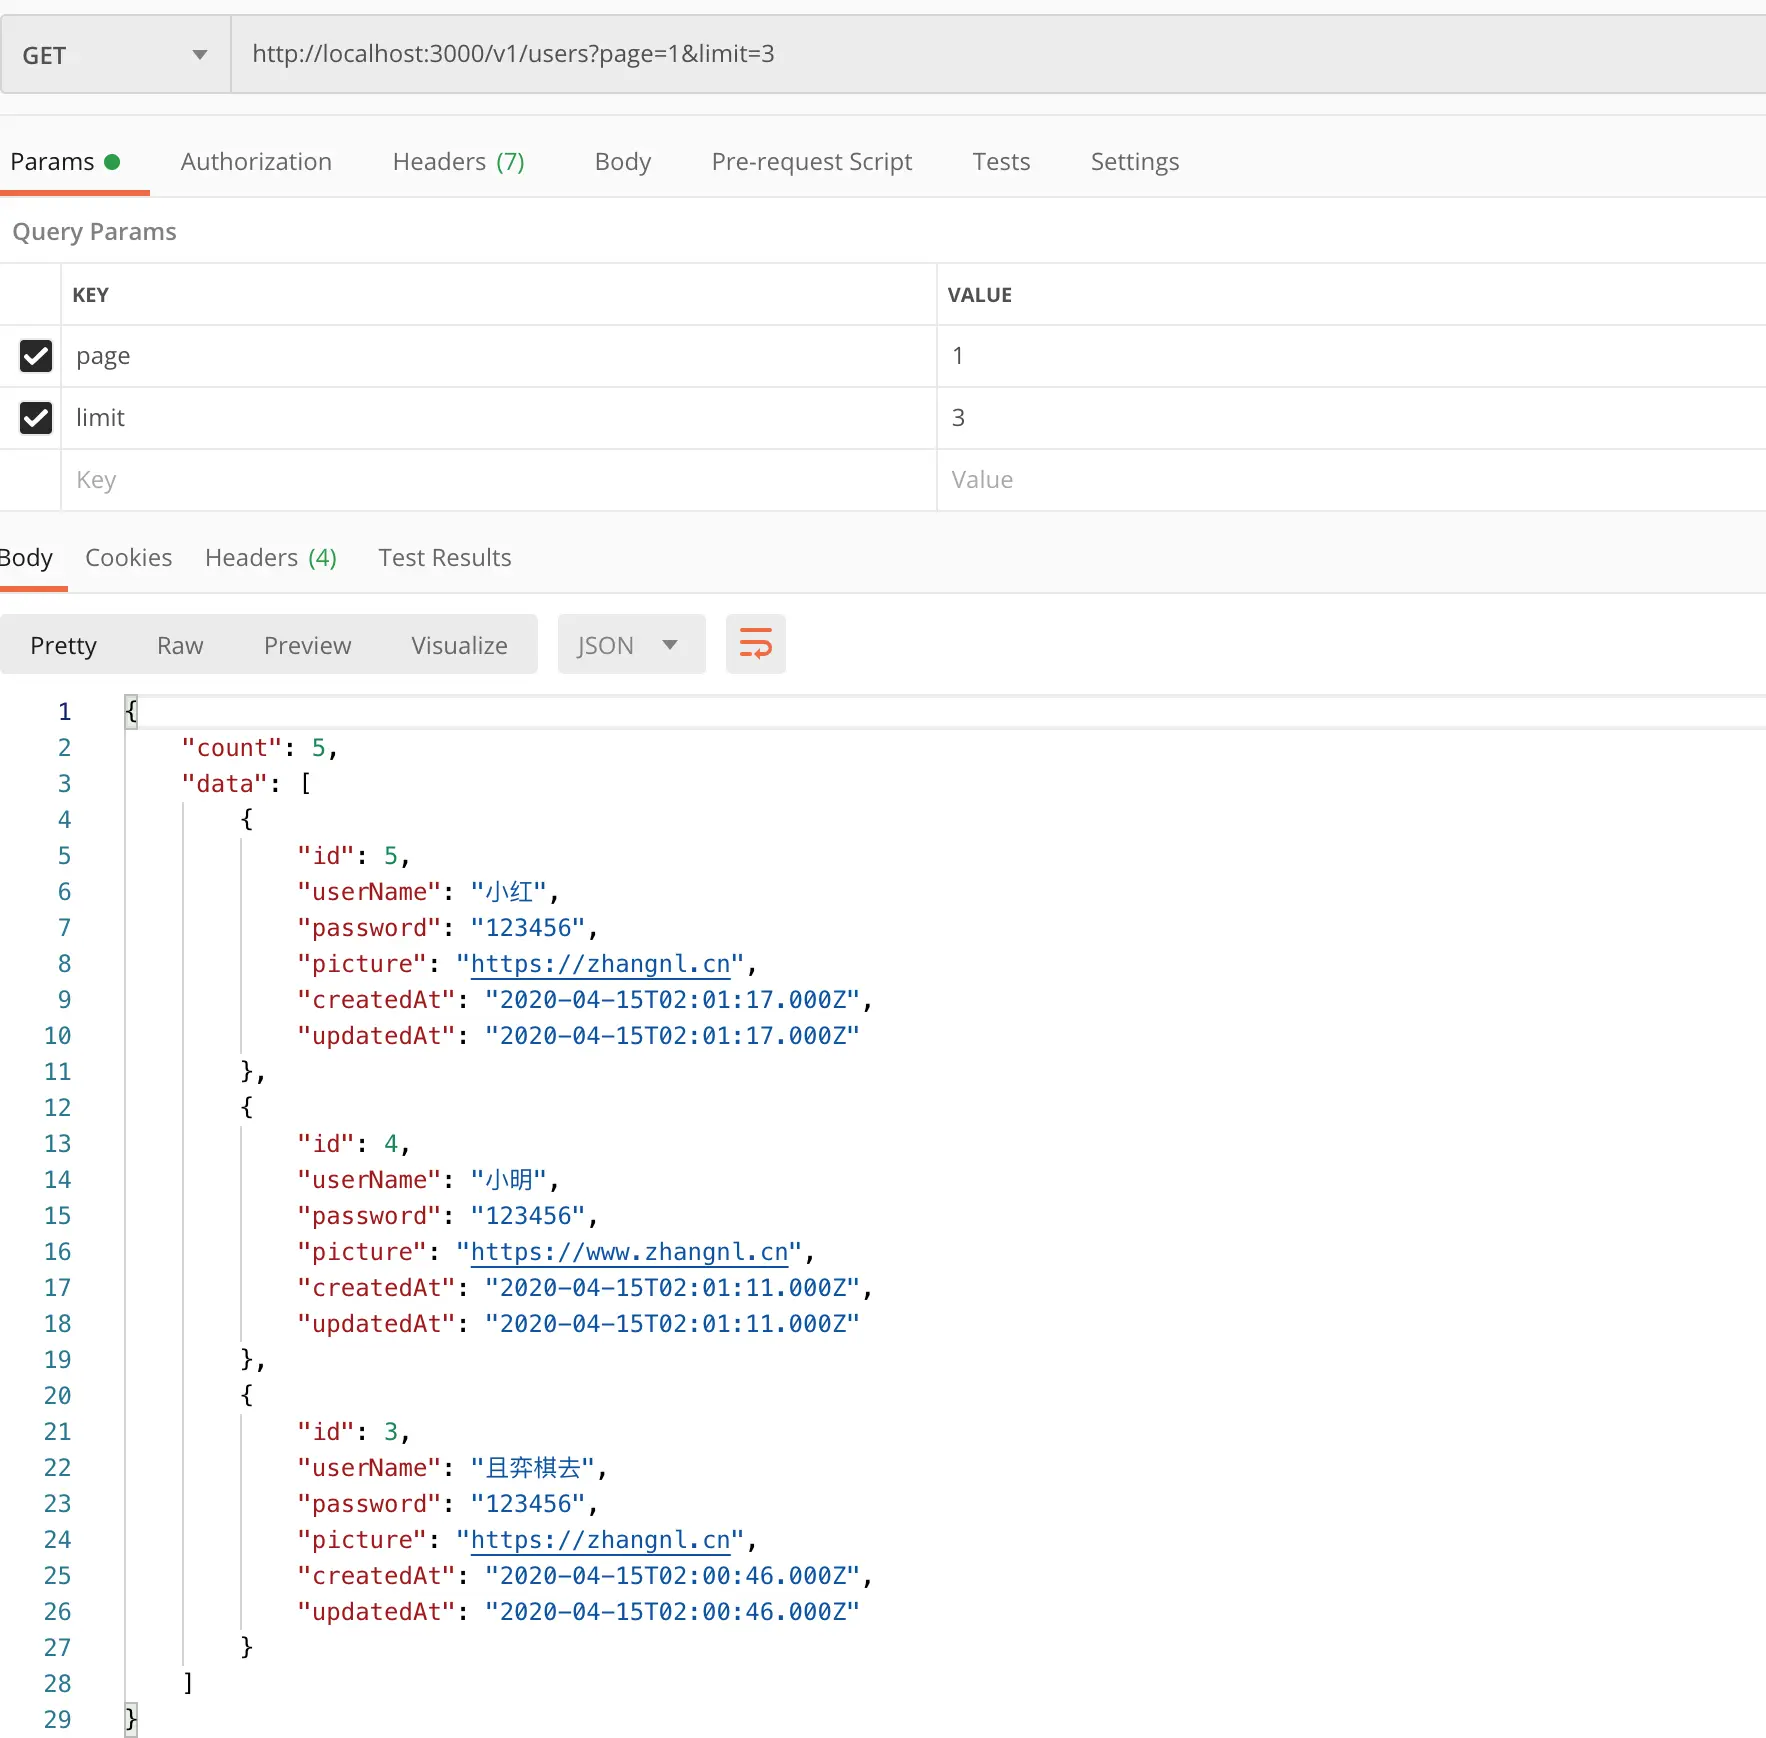Click the userName value "且弈棋去"

(x=533, y=1468)
